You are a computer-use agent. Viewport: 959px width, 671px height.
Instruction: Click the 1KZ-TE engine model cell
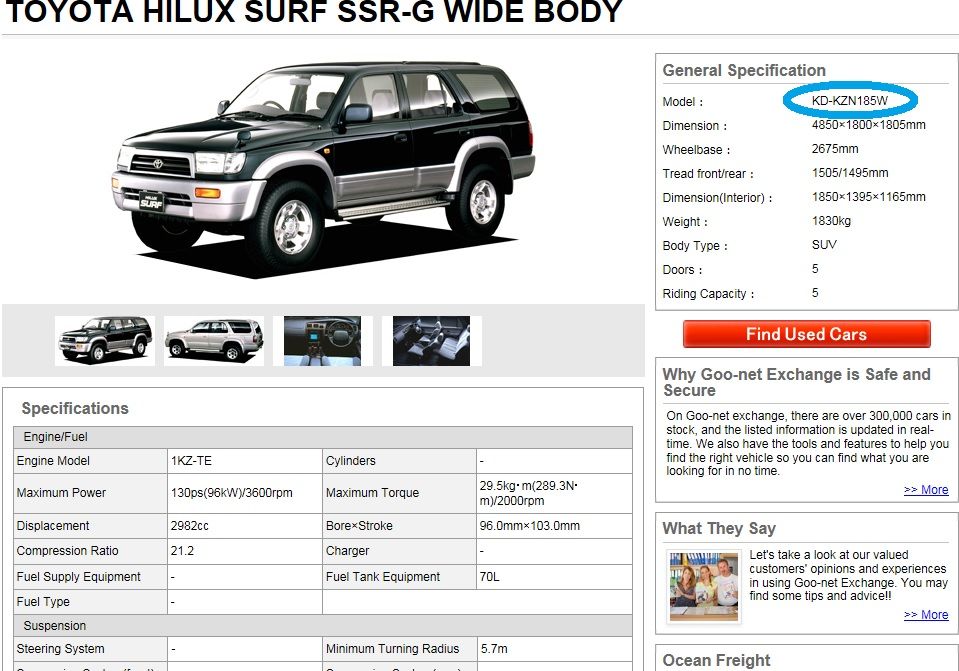click(x=245, y=461)
